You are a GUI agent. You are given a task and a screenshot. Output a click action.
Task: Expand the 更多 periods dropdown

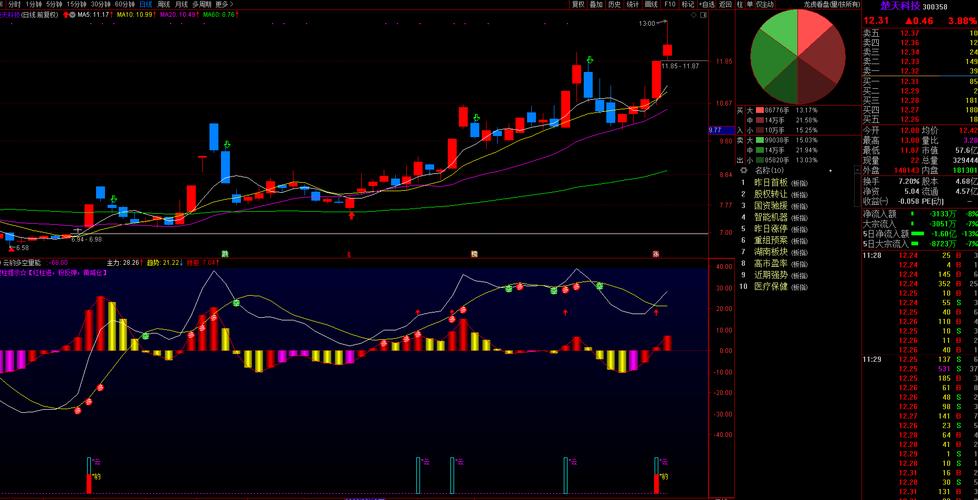click(x=224, y=5)
